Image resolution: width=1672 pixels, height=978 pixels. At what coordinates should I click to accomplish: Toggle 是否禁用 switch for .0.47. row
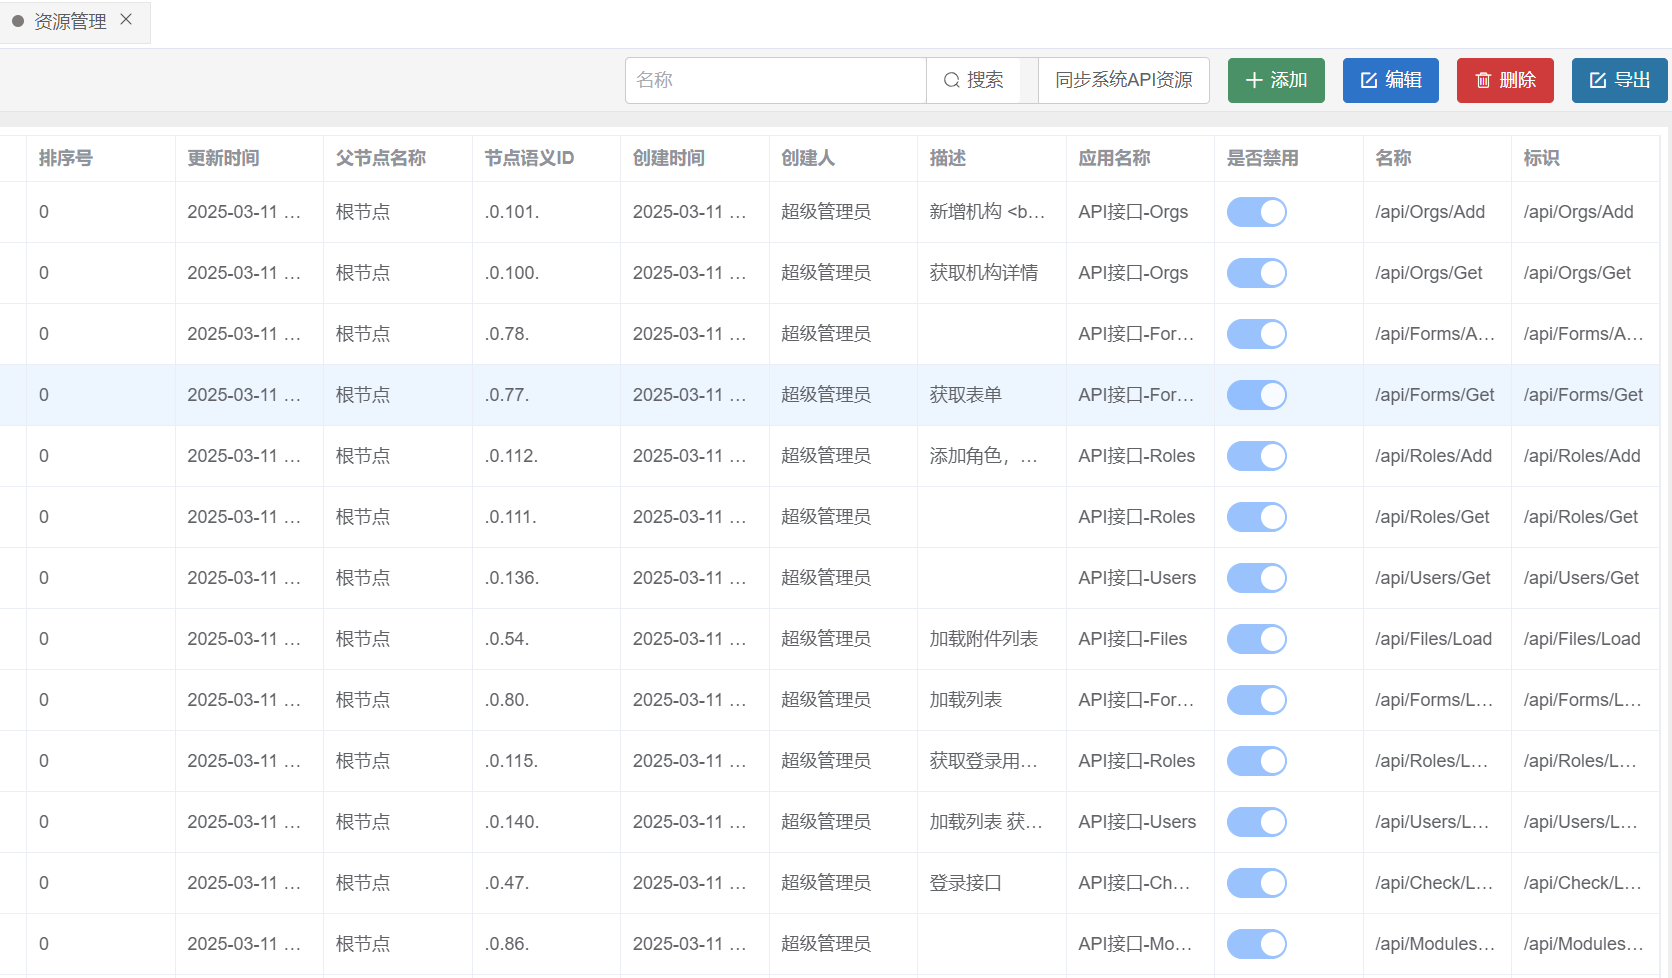coord(1257,883)
